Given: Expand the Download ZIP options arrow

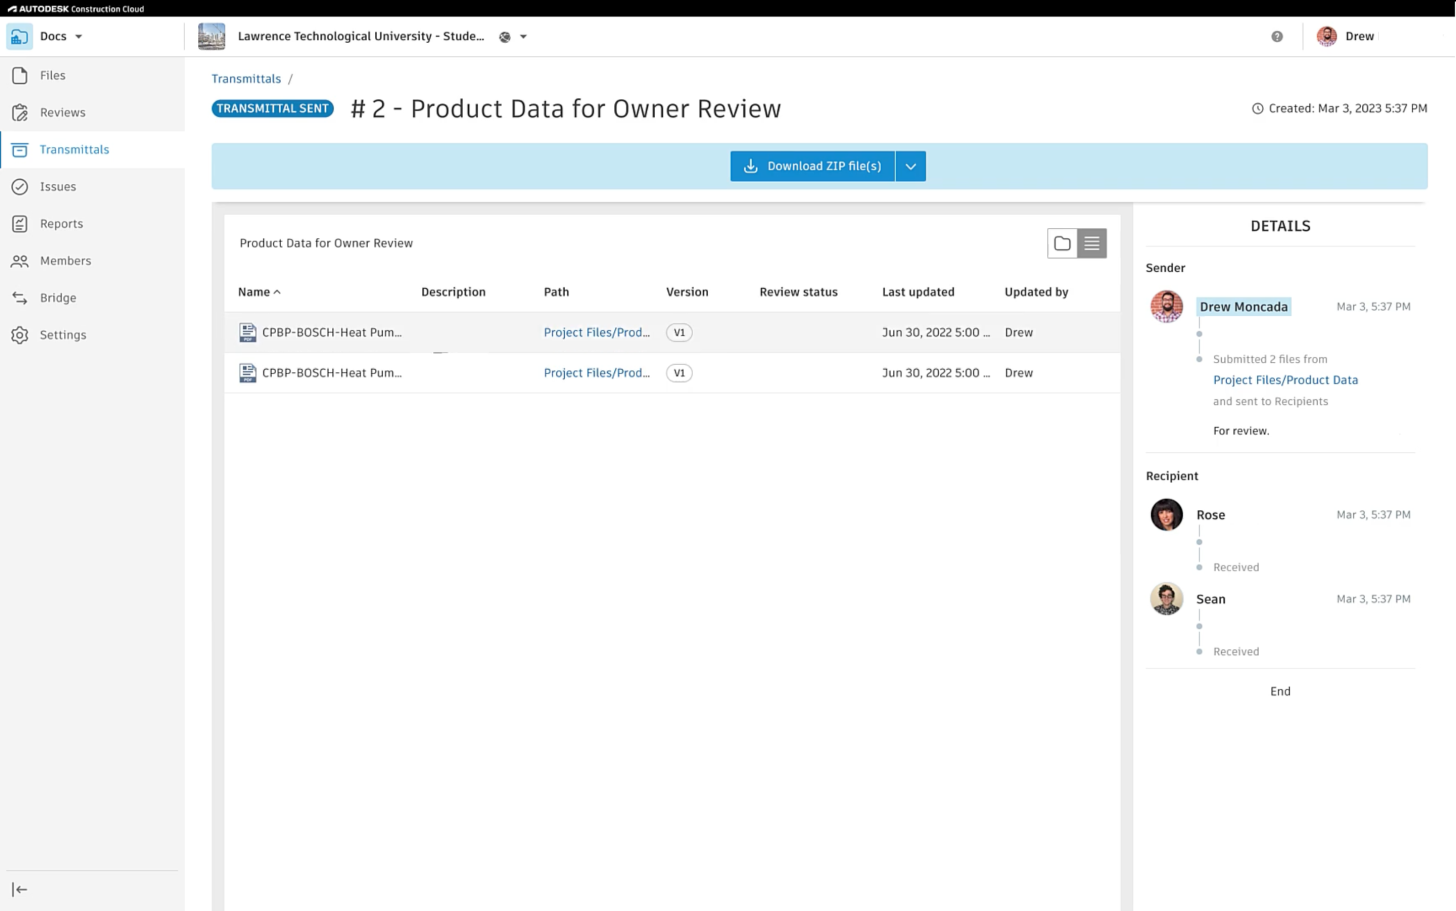Looking at the screenshot, I should [x=910, y=166].
